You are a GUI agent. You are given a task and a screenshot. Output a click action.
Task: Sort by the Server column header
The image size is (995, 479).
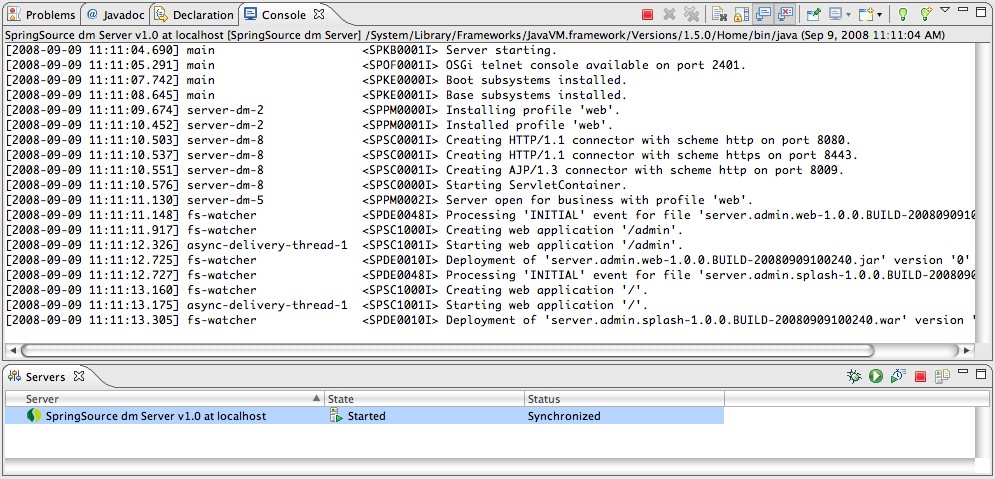tap(165, 399)
